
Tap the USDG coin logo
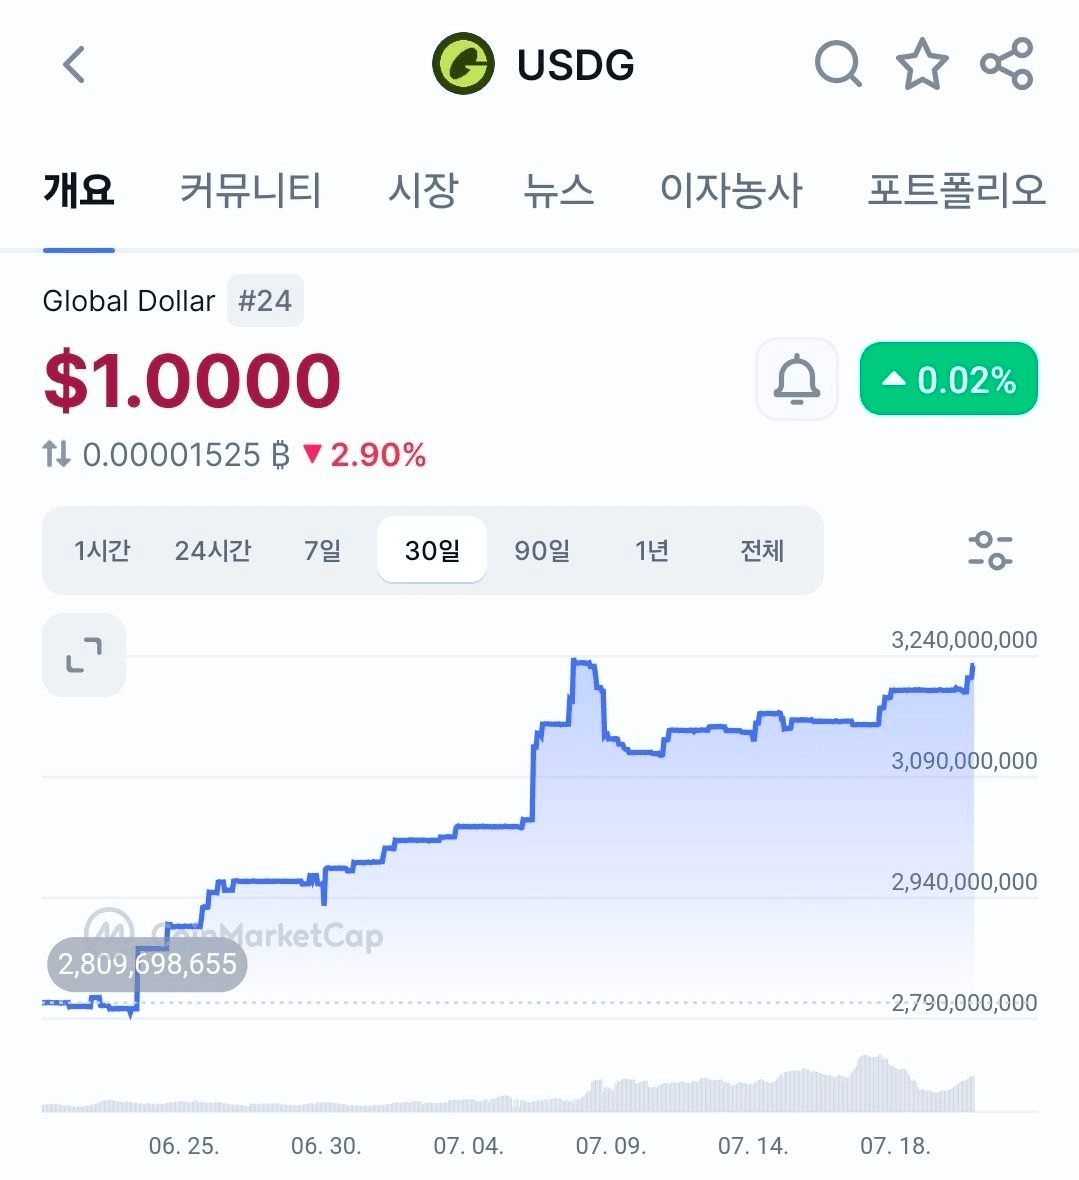pyautogui.click(x=463, y=64)
